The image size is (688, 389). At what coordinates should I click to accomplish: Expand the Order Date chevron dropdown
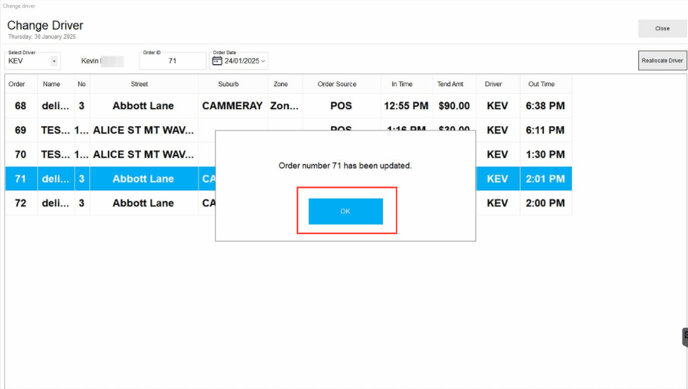(263, 61)
